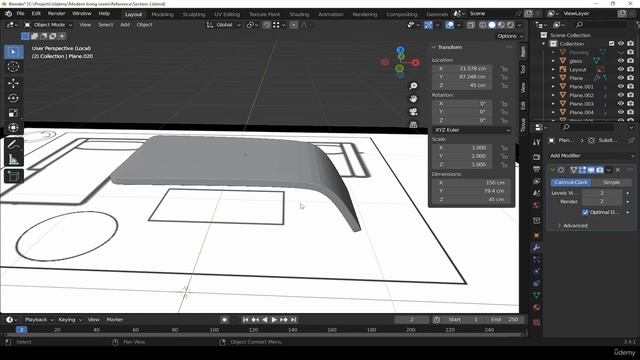Open the Physics properties tab

coord(537,271)
